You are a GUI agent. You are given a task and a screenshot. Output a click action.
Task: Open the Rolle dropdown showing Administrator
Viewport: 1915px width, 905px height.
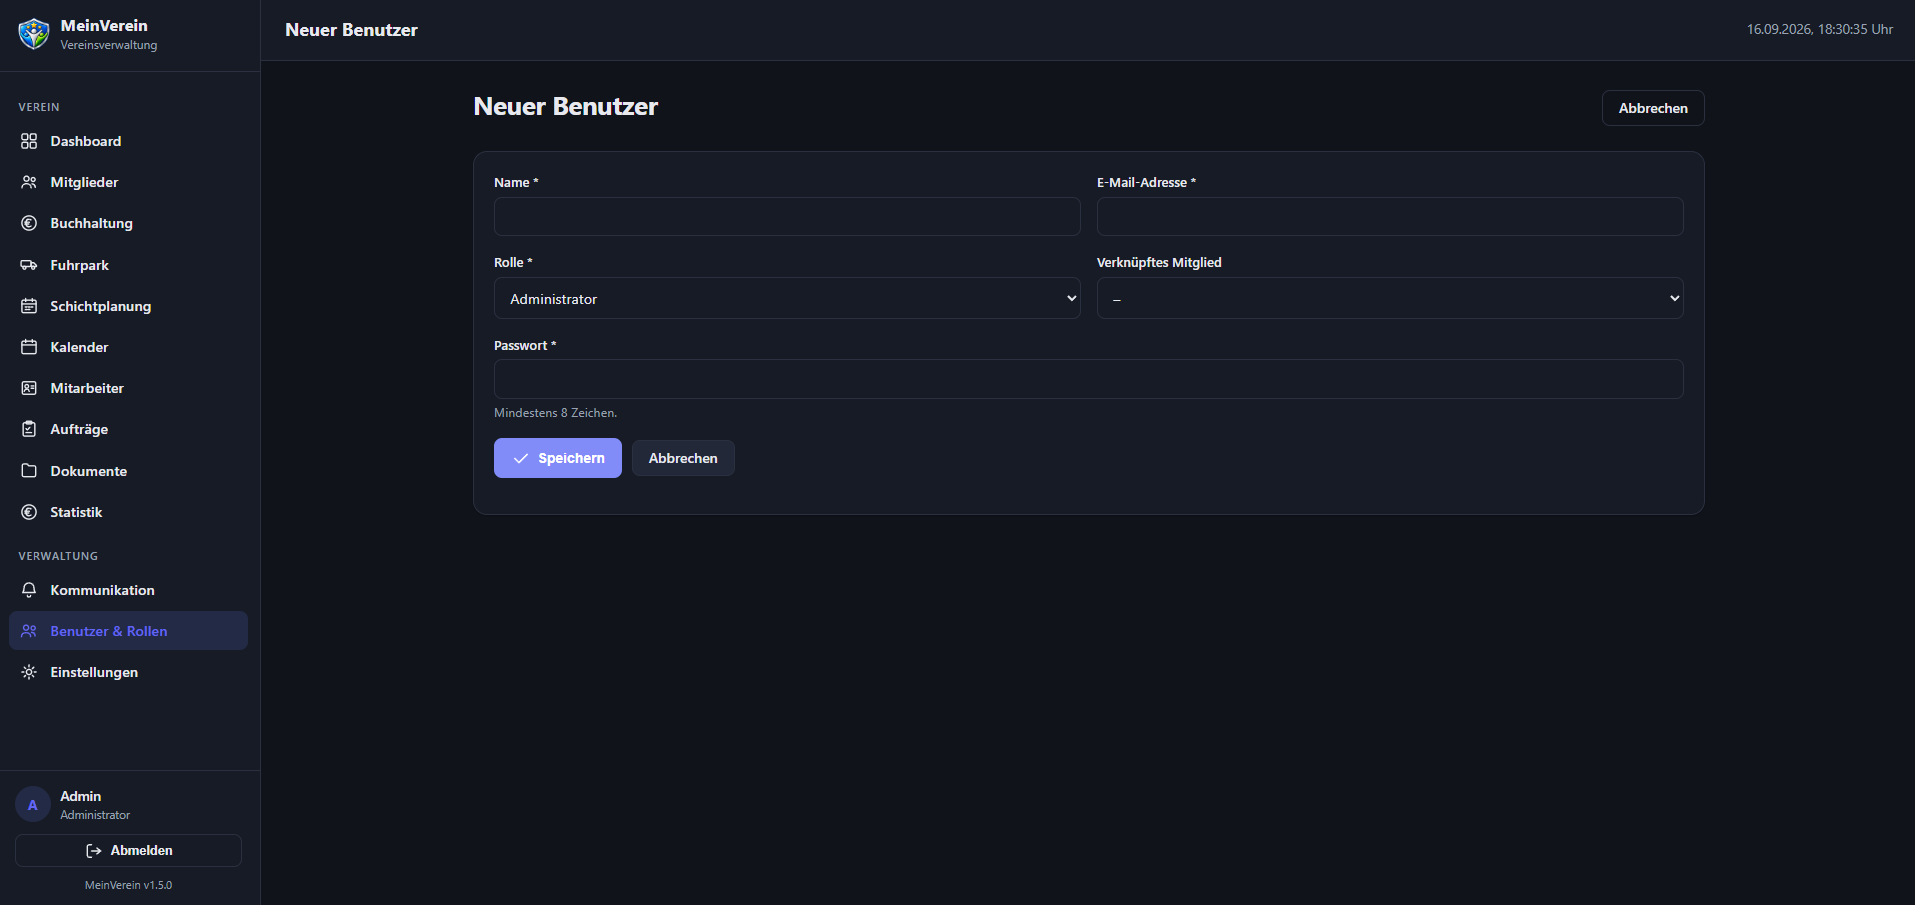coord(787,298)
